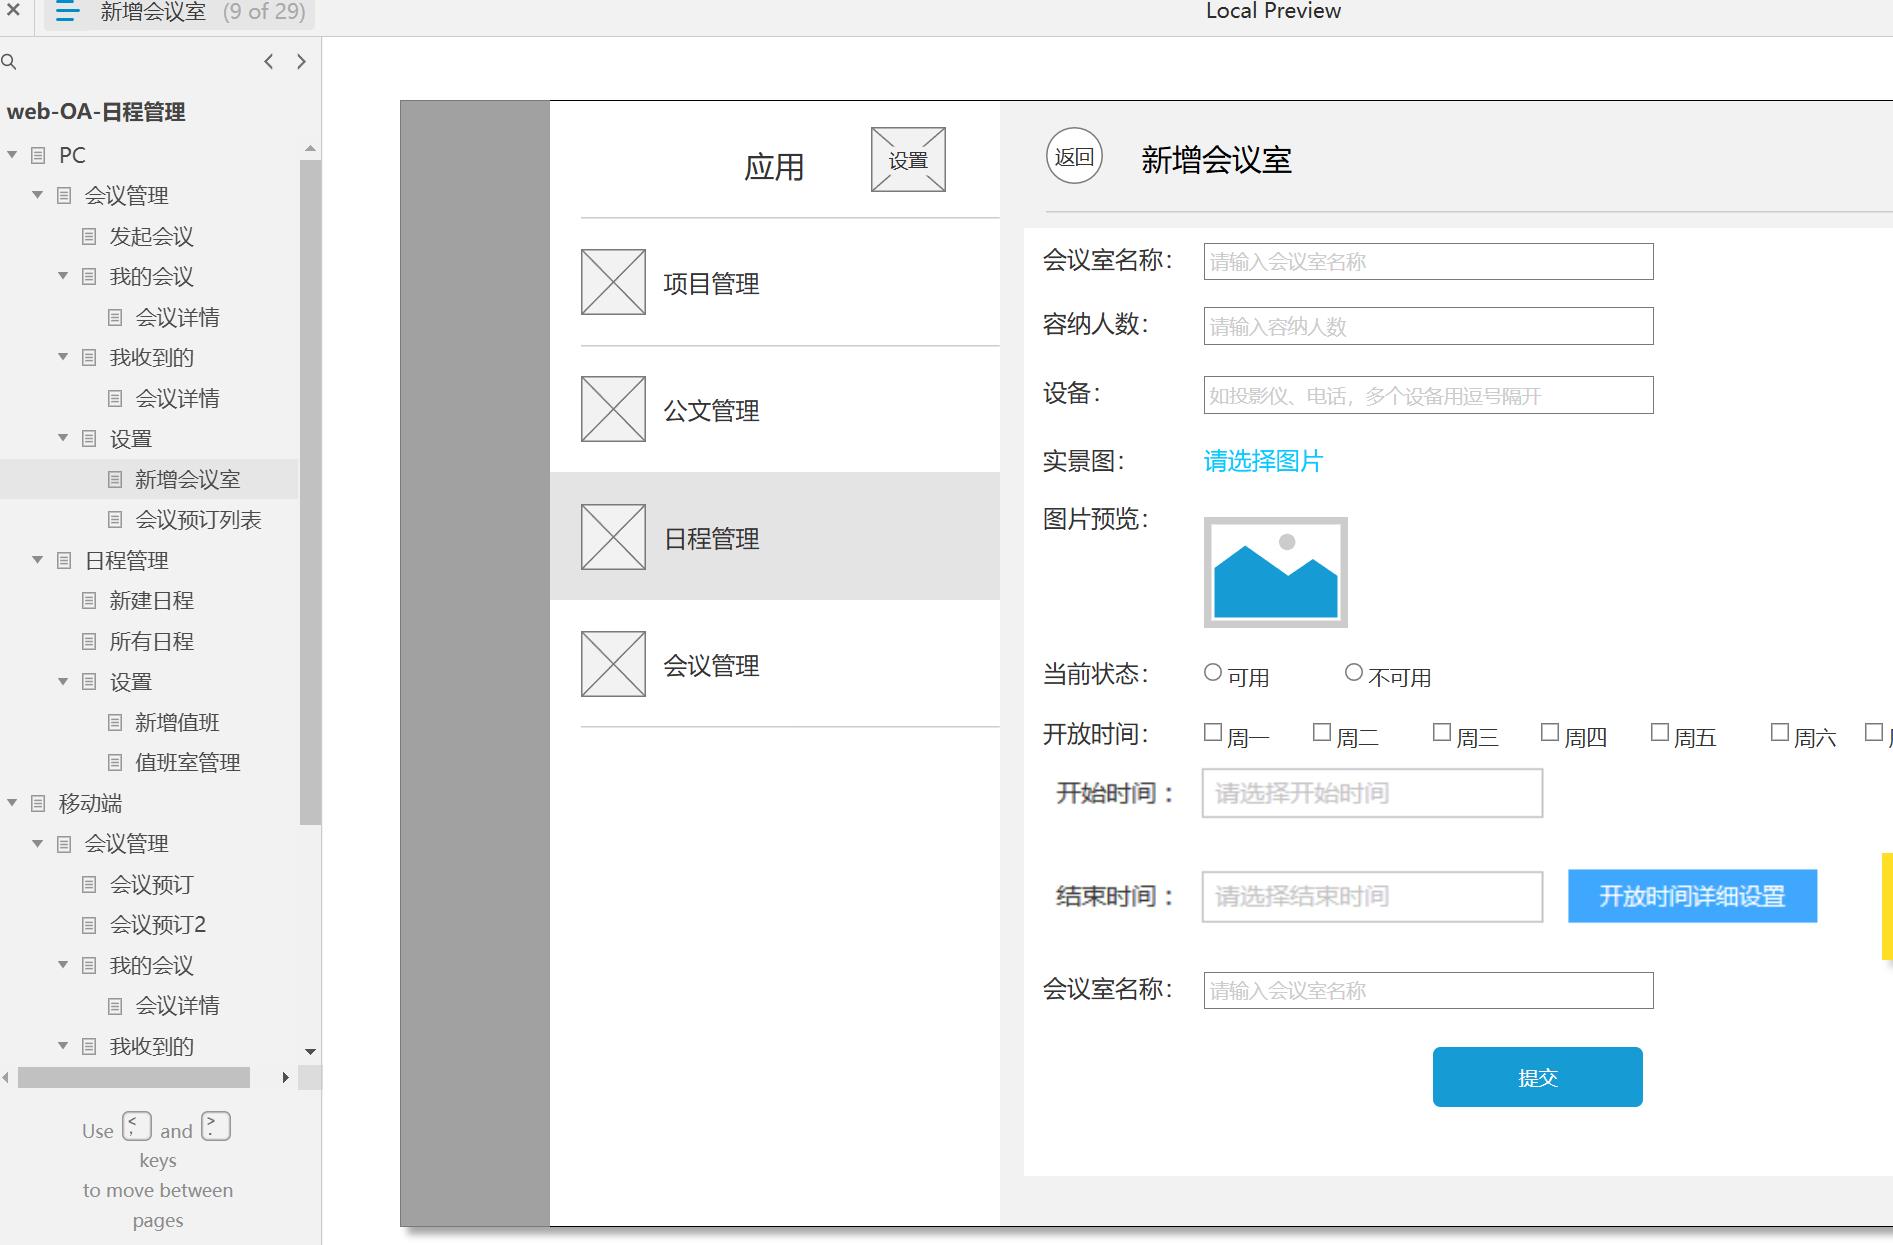Open 值班室管理 page in sitemap
The height and width of the screenshot is (1245, 1893).
(188, 763)
